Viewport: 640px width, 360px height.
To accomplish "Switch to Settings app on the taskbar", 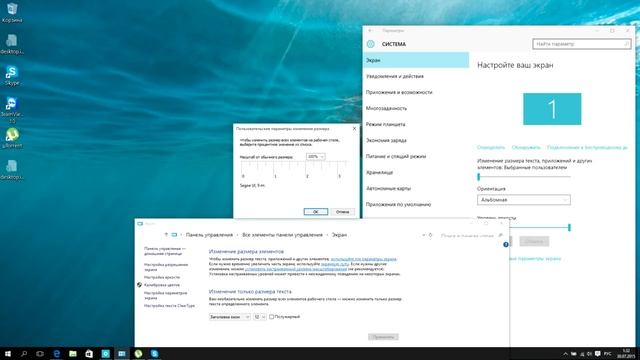I will (x=105, y=354).
